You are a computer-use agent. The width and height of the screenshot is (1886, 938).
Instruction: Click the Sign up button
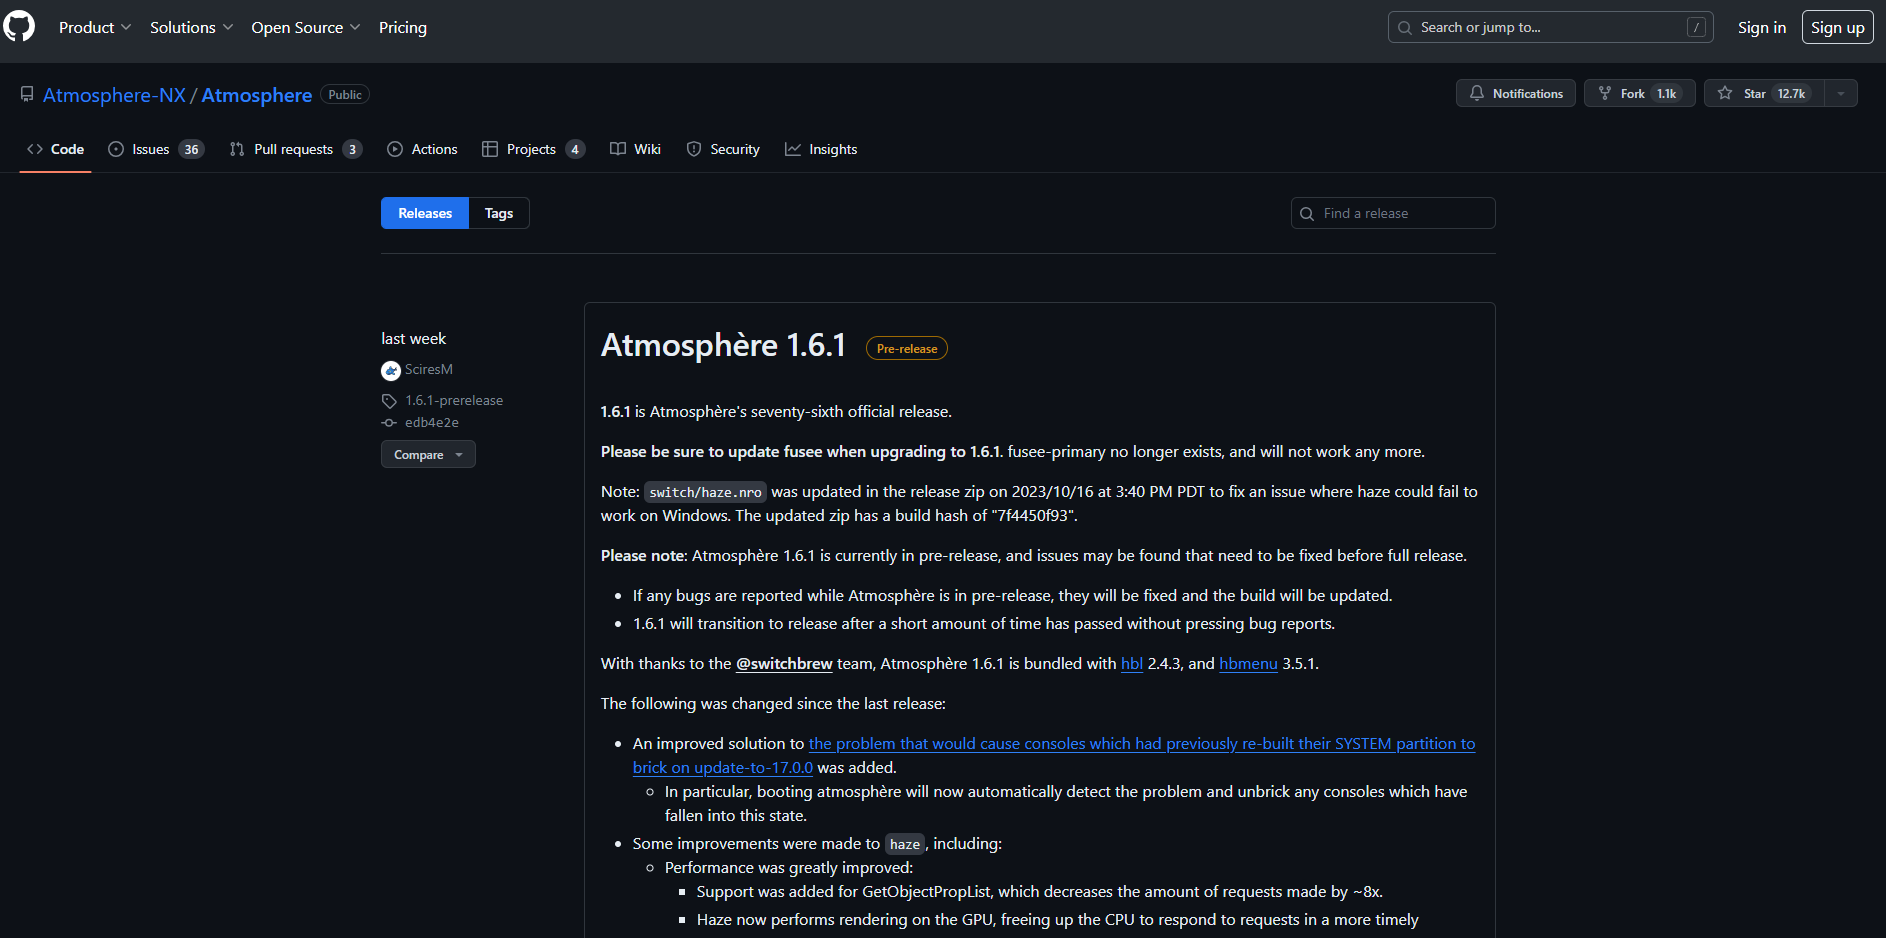click(1837, 27)
